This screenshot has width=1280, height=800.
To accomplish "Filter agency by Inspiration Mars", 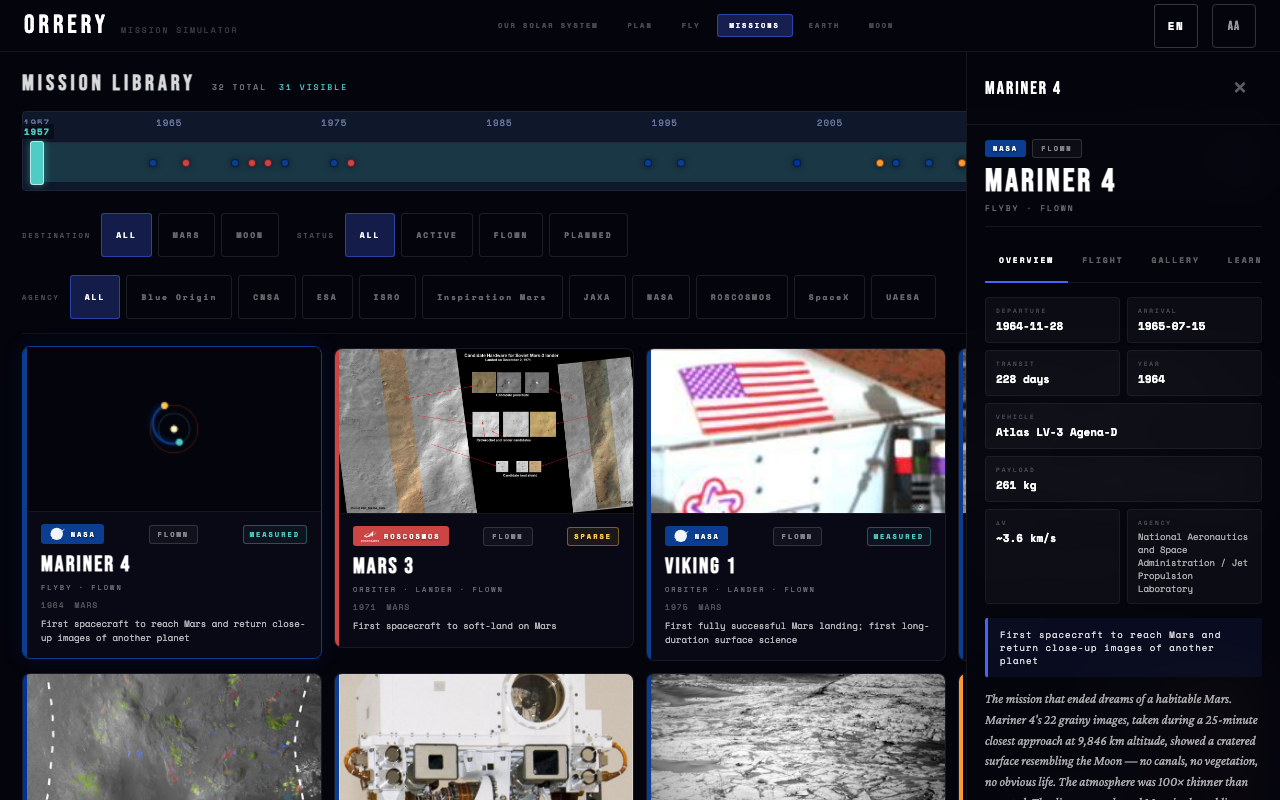I will [x=492, y=297].
